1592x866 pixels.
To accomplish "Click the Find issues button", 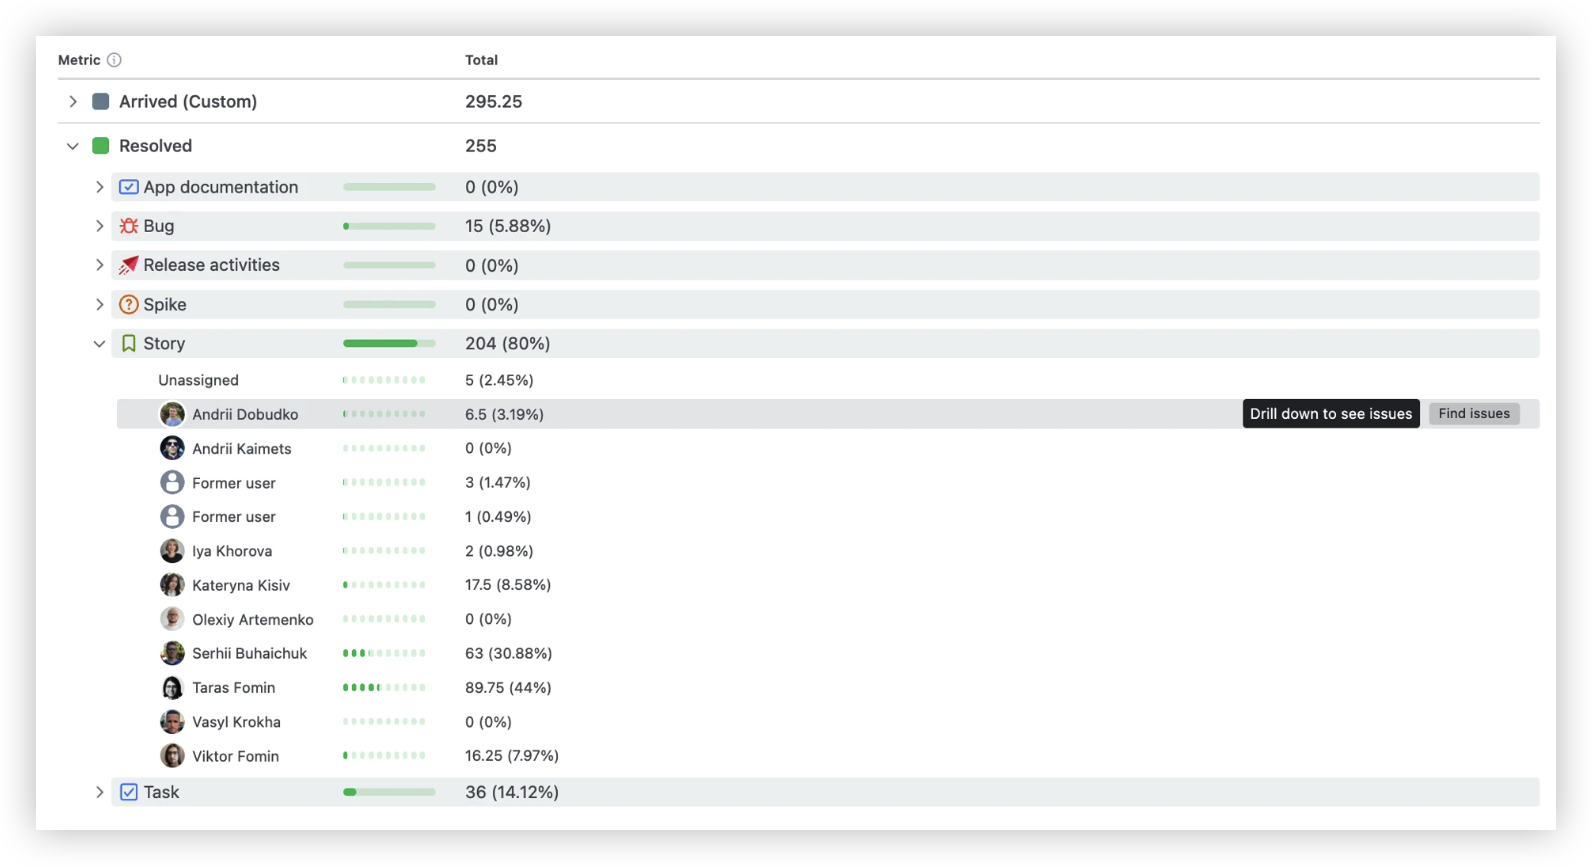I will point(1474,414).
